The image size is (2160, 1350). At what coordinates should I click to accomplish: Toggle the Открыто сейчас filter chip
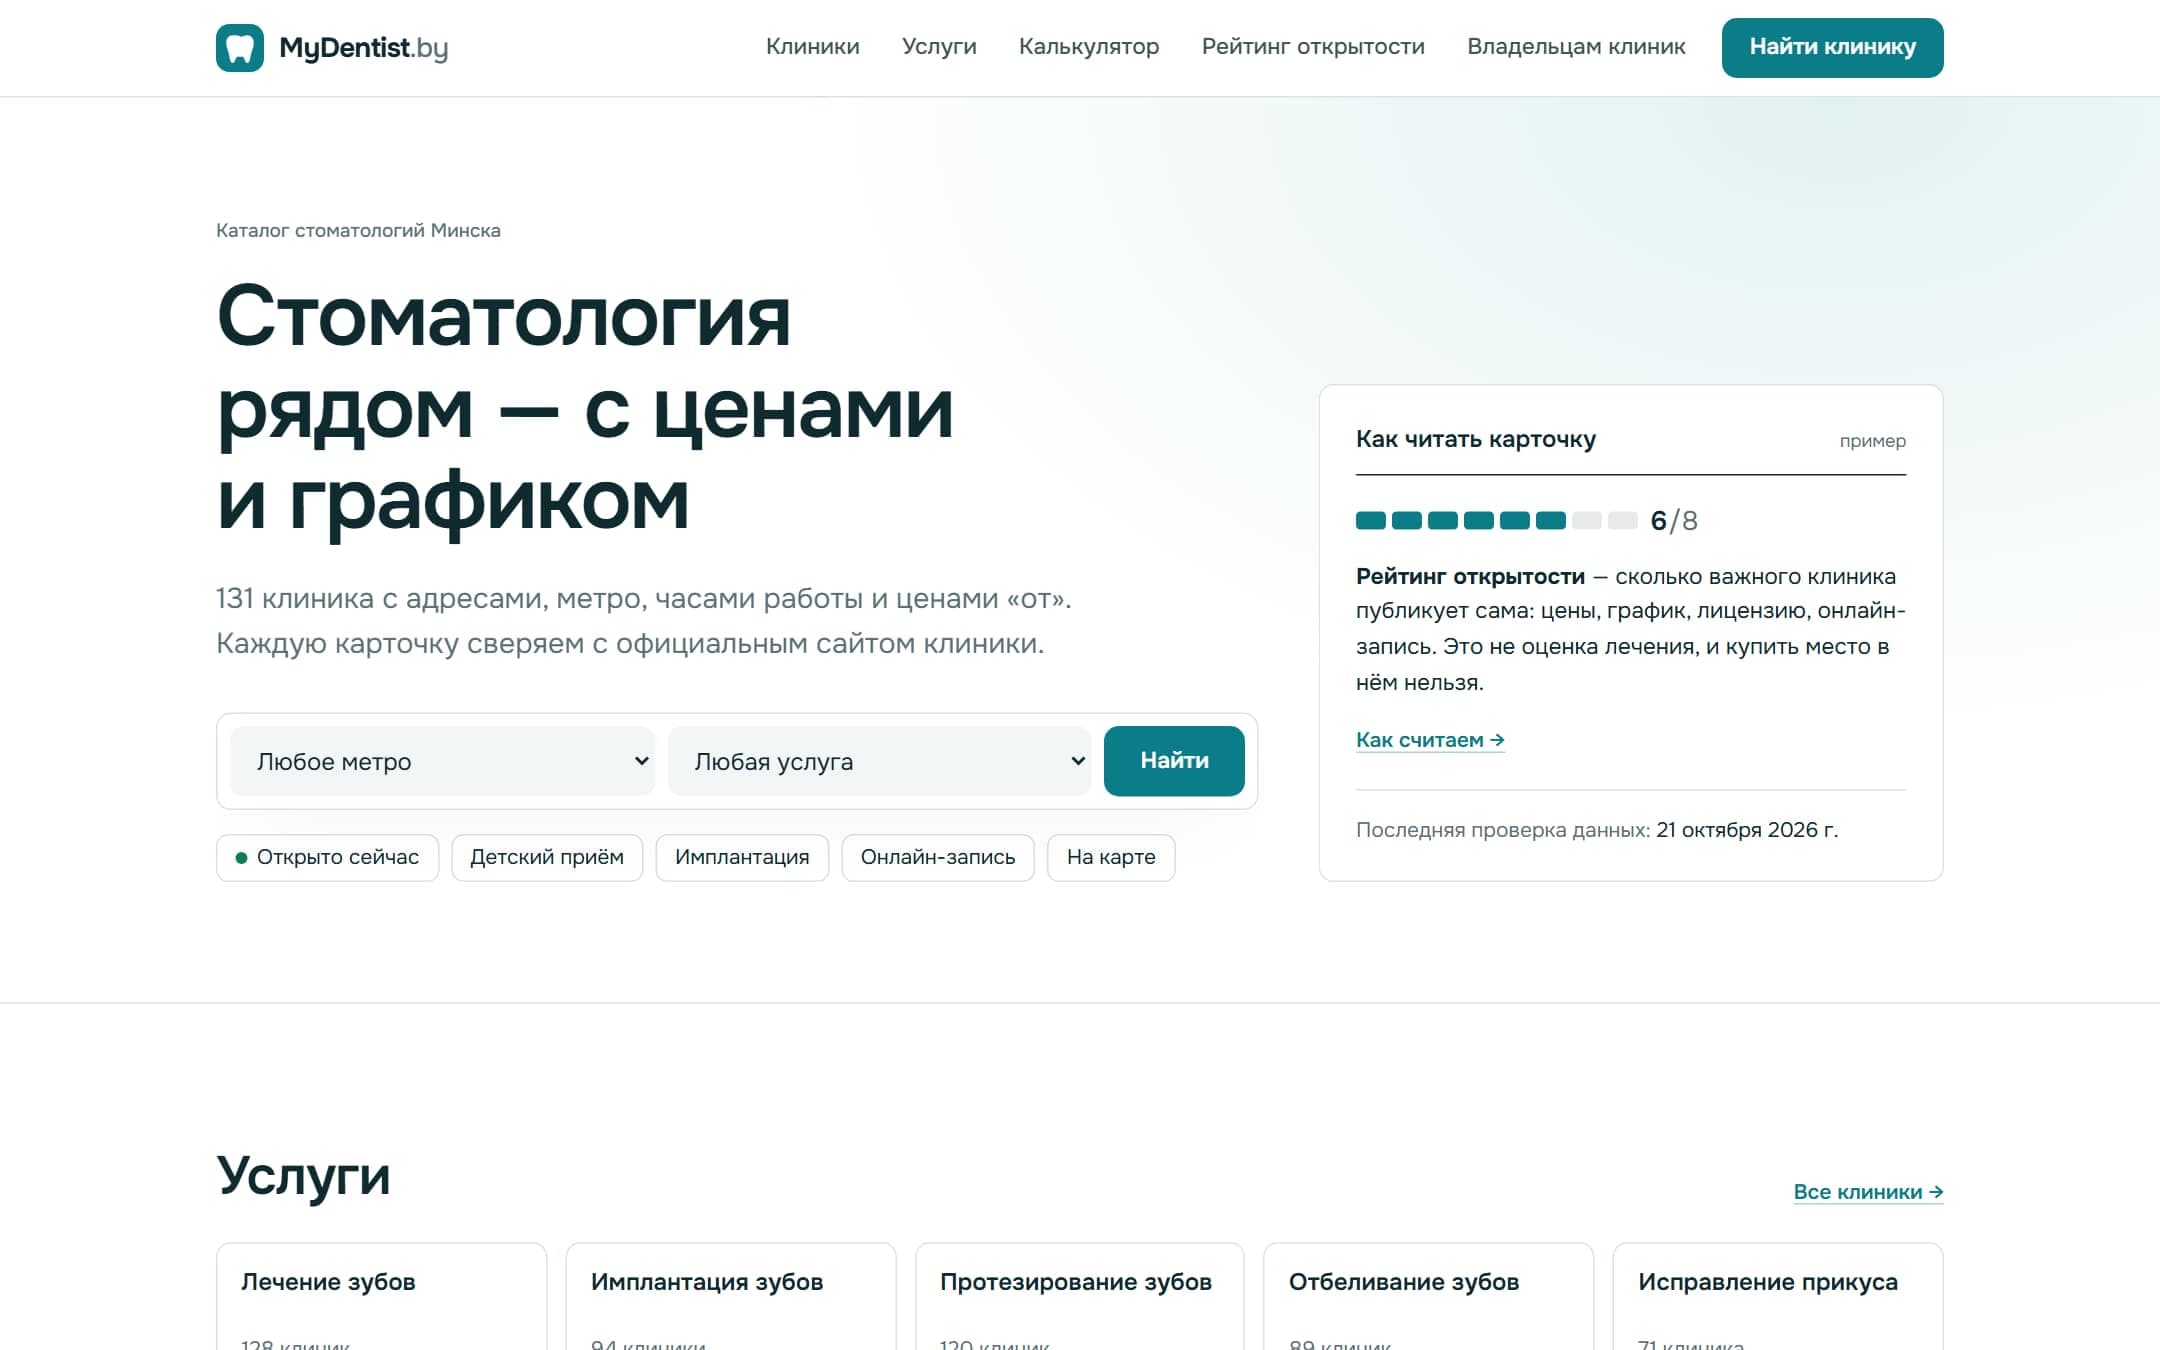tap(327, 857)
